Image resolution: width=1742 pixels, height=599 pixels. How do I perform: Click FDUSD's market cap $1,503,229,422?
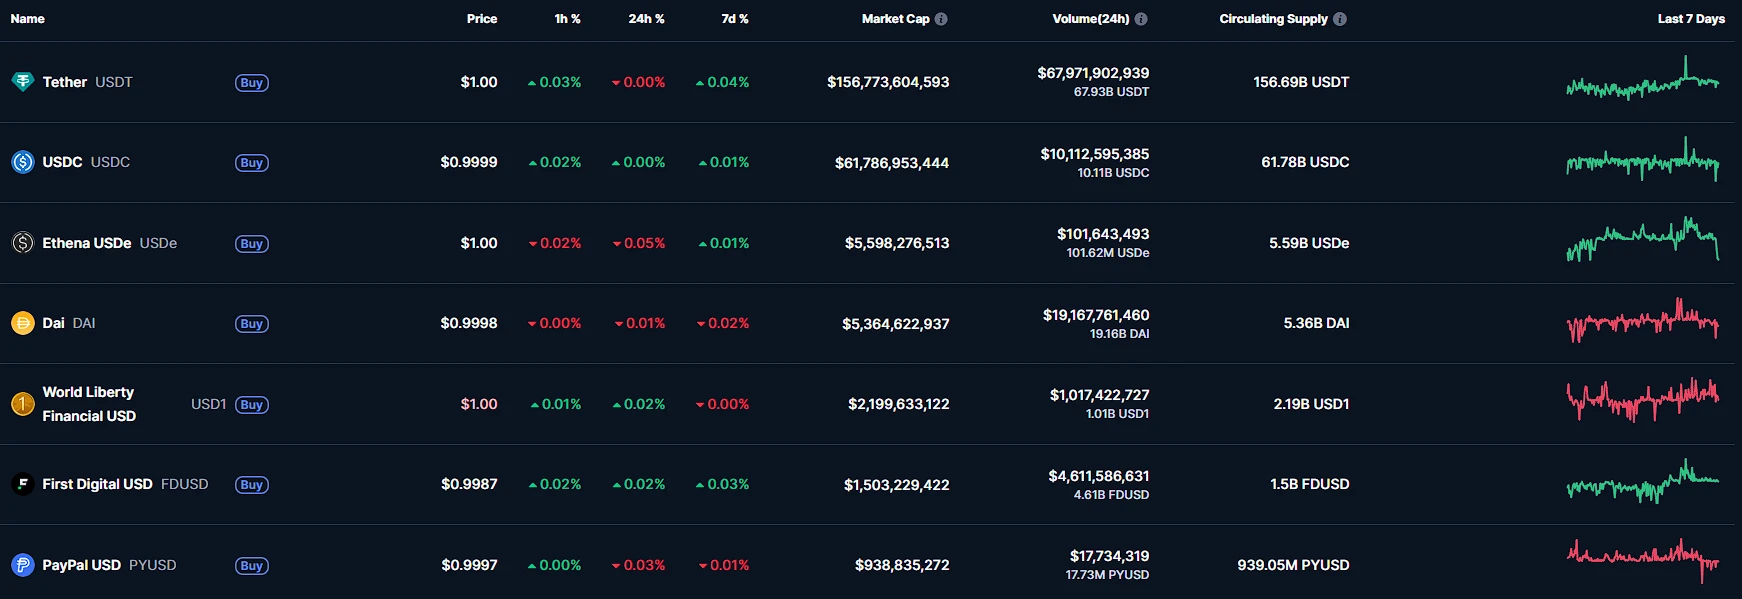[x=897, y=485]
